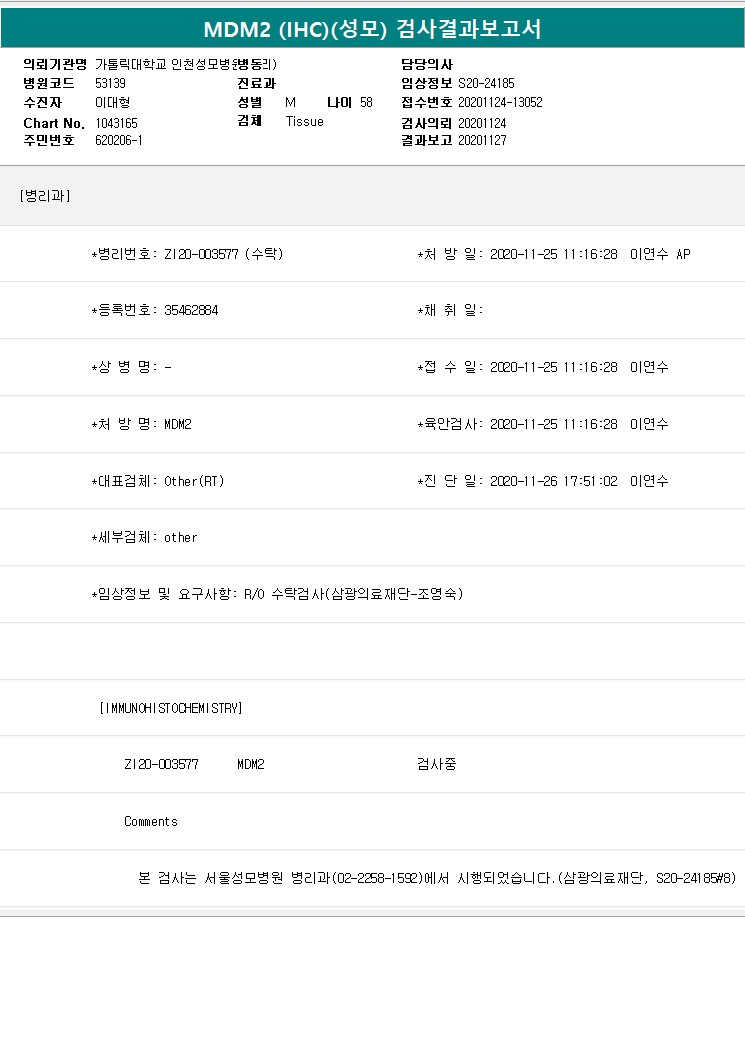Click the 임상정보 value S20-24185

click(486, 83)
